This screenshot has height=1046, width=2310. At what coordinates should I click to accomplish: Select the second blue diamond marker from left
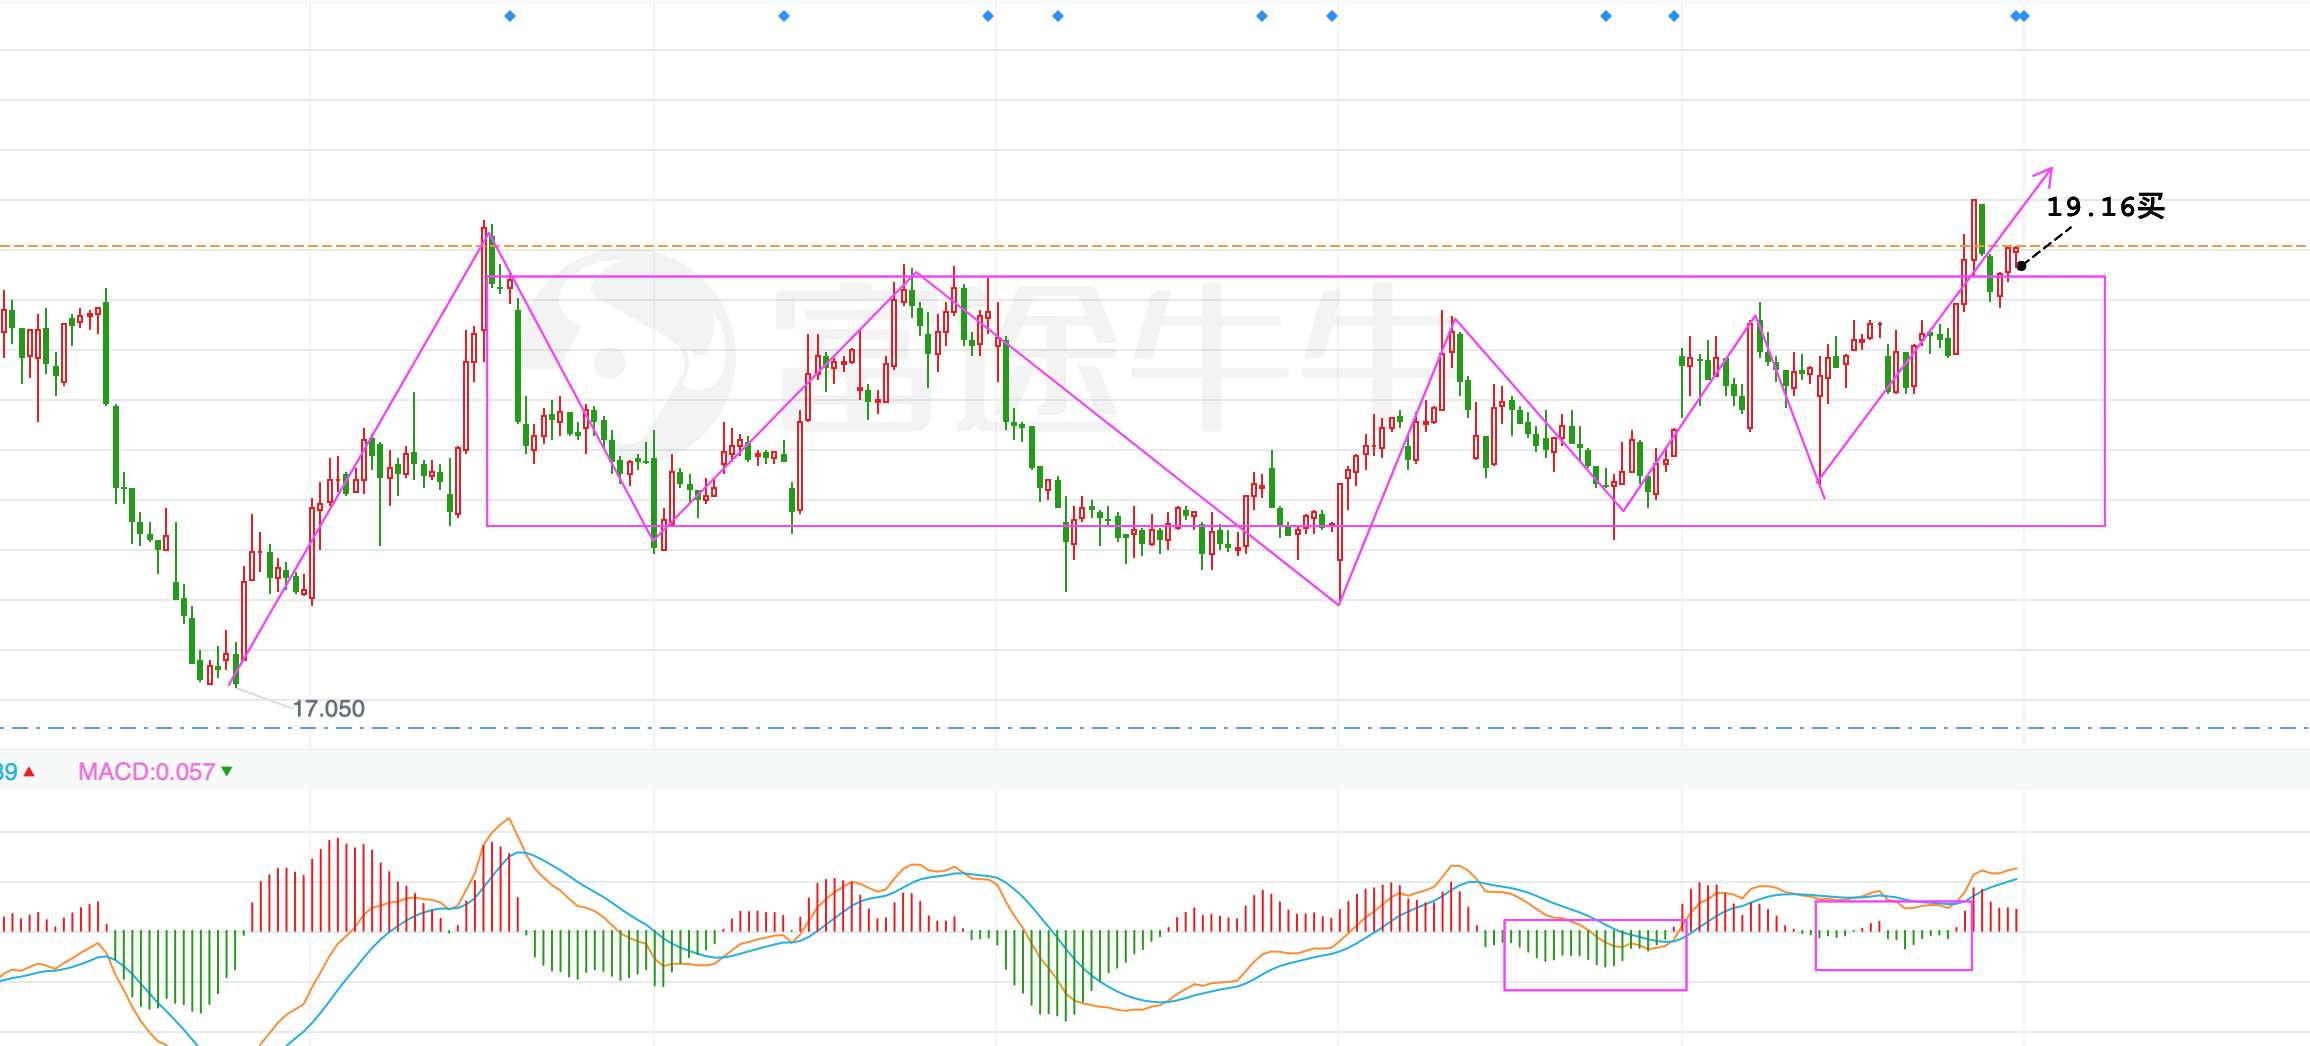pyautogui.click(x=784, y=16)
